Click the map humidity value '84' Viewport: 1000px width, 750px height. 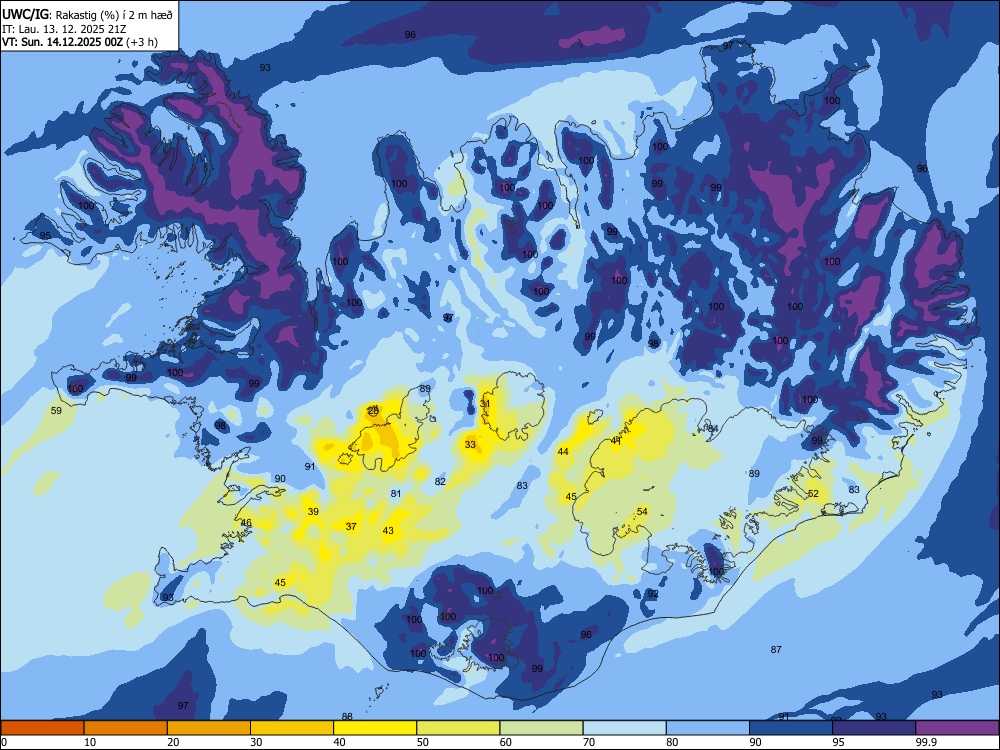pos(713,429)
